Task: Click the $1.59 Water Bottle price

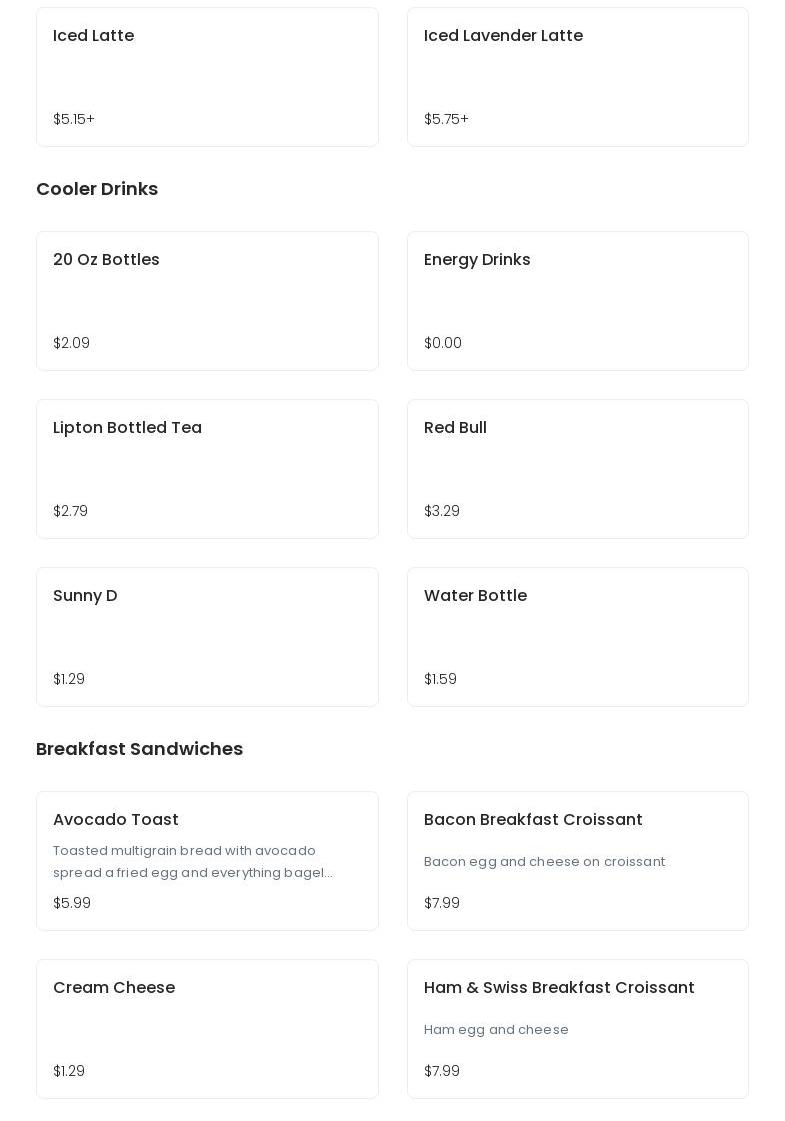Action: point(440,678)
